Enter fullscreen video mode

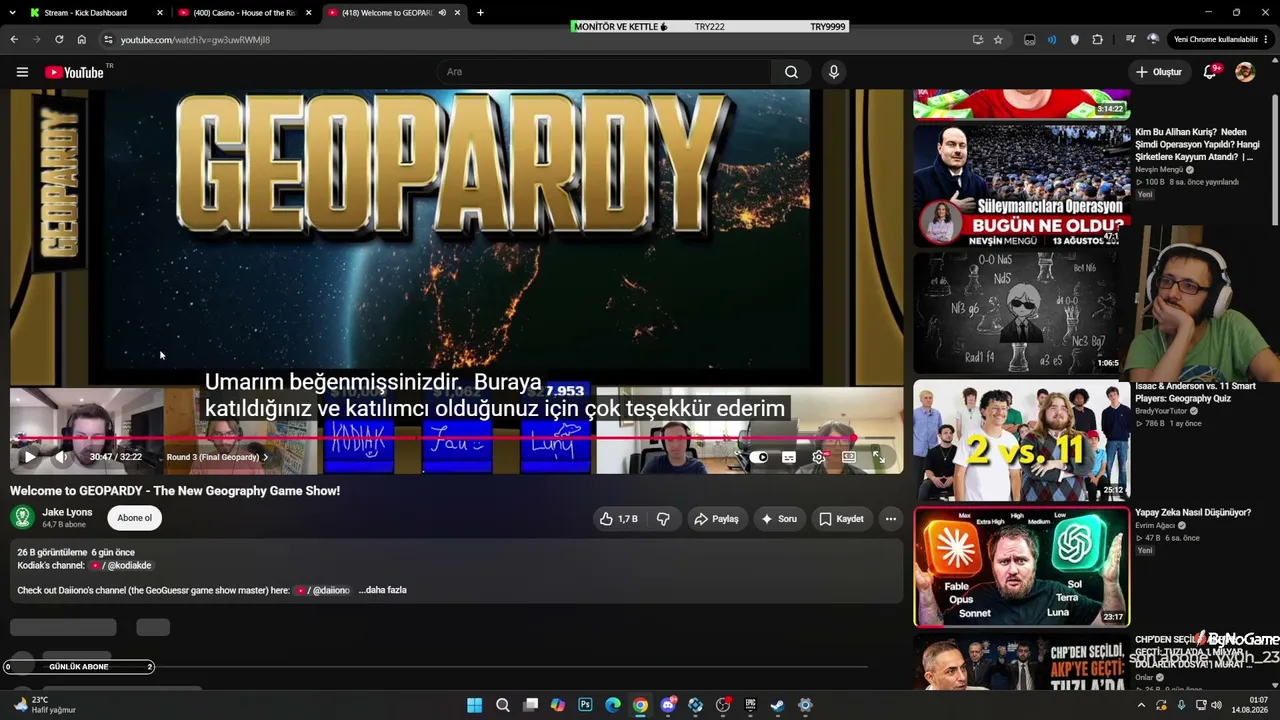coord(878,457)
